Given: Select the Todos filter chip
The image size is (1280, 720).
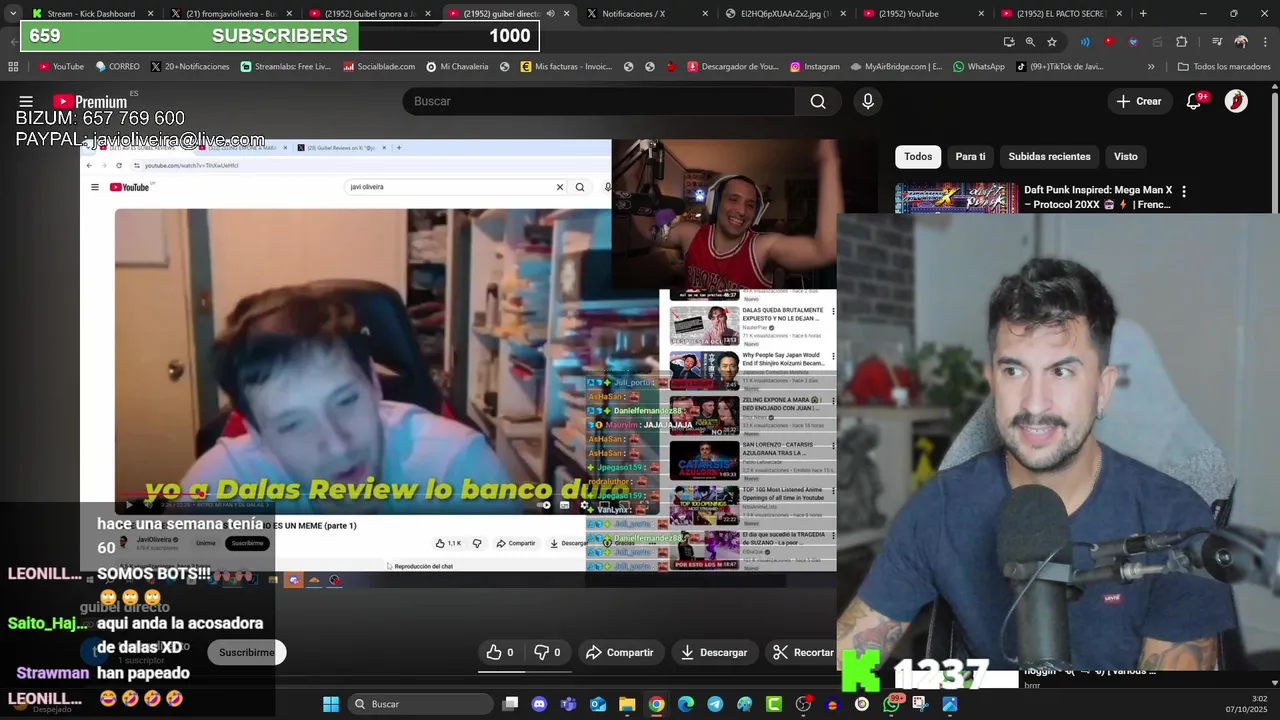Looking at the screenshot, I should pos(918,156).
